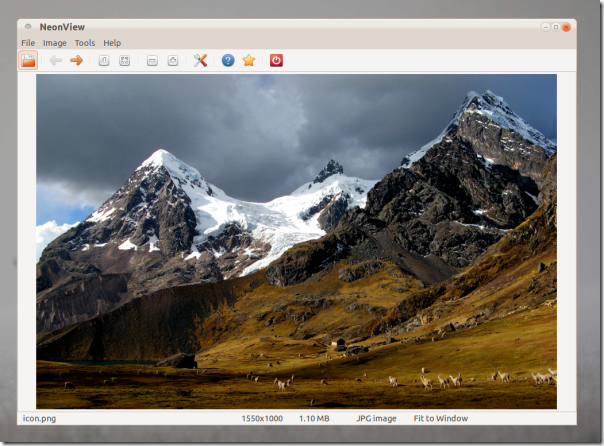
Task: Click the JPG image type text
Action: (x=376, y=418)
